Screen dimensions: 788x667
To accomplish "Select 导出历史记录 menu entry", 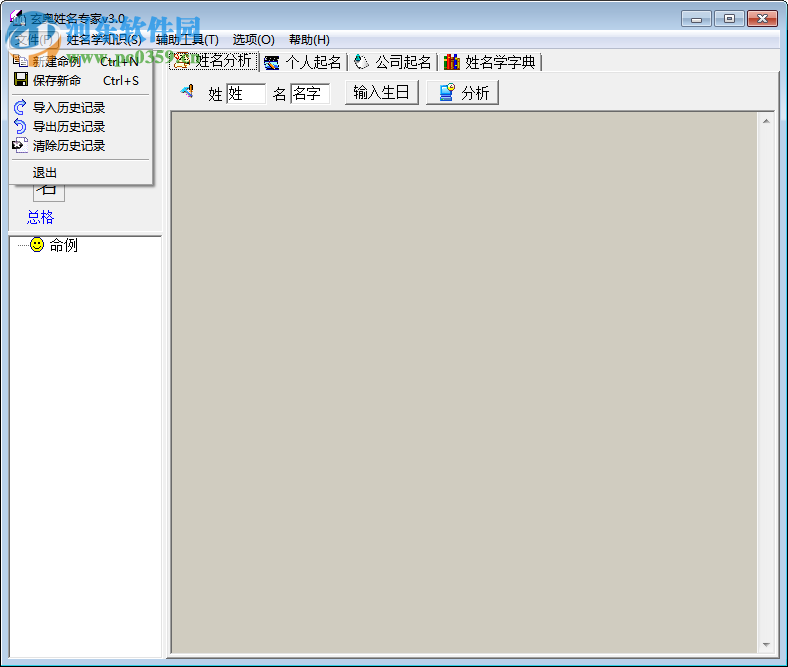I will click(80, 127).
